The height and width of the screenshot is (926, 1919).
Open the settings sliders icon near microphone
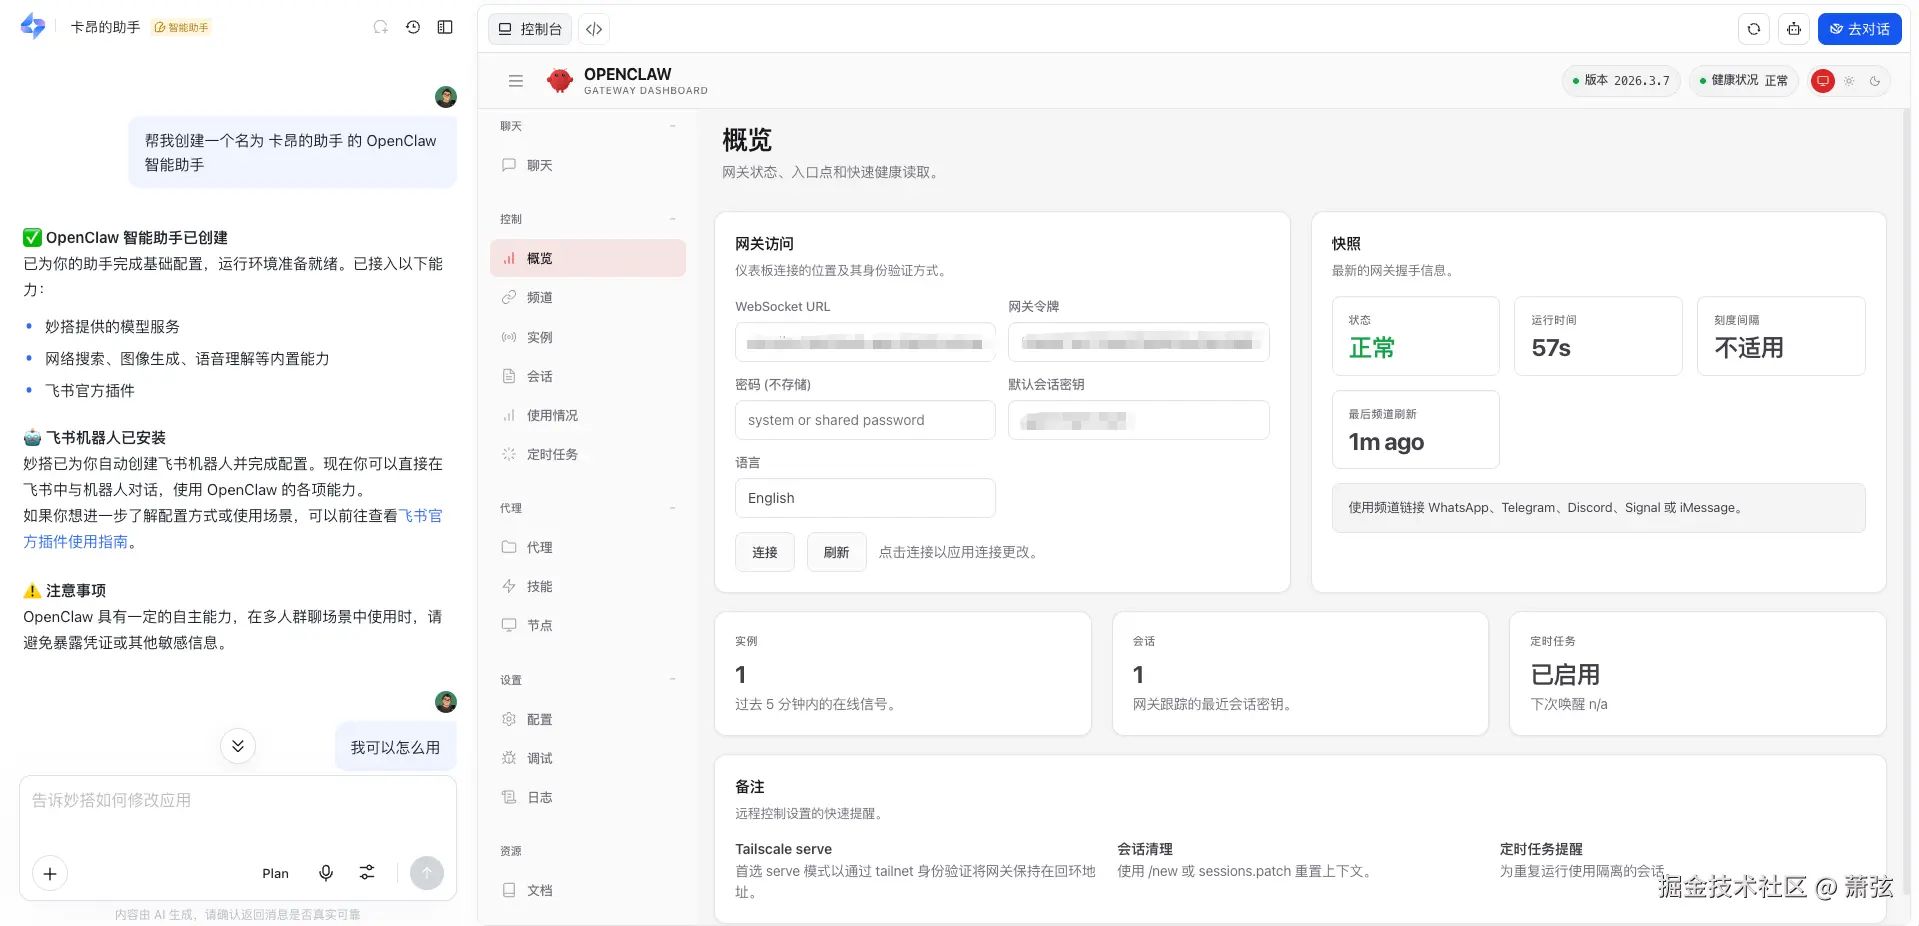[x=366, y=873]
